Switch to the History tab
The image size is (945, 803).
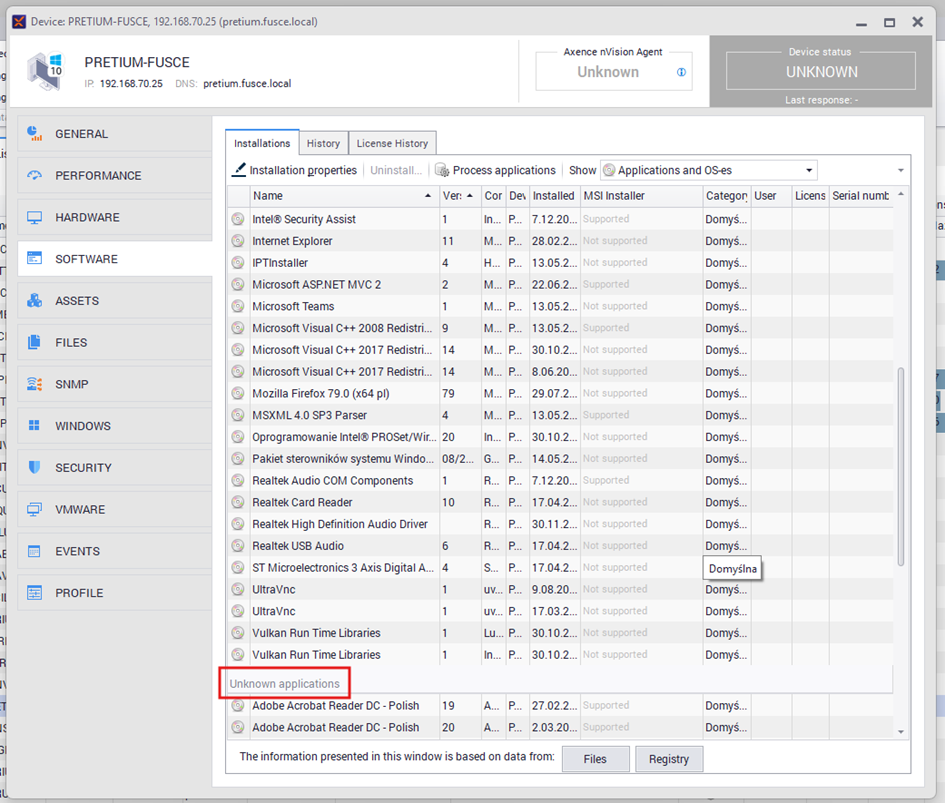click(323, 143)
